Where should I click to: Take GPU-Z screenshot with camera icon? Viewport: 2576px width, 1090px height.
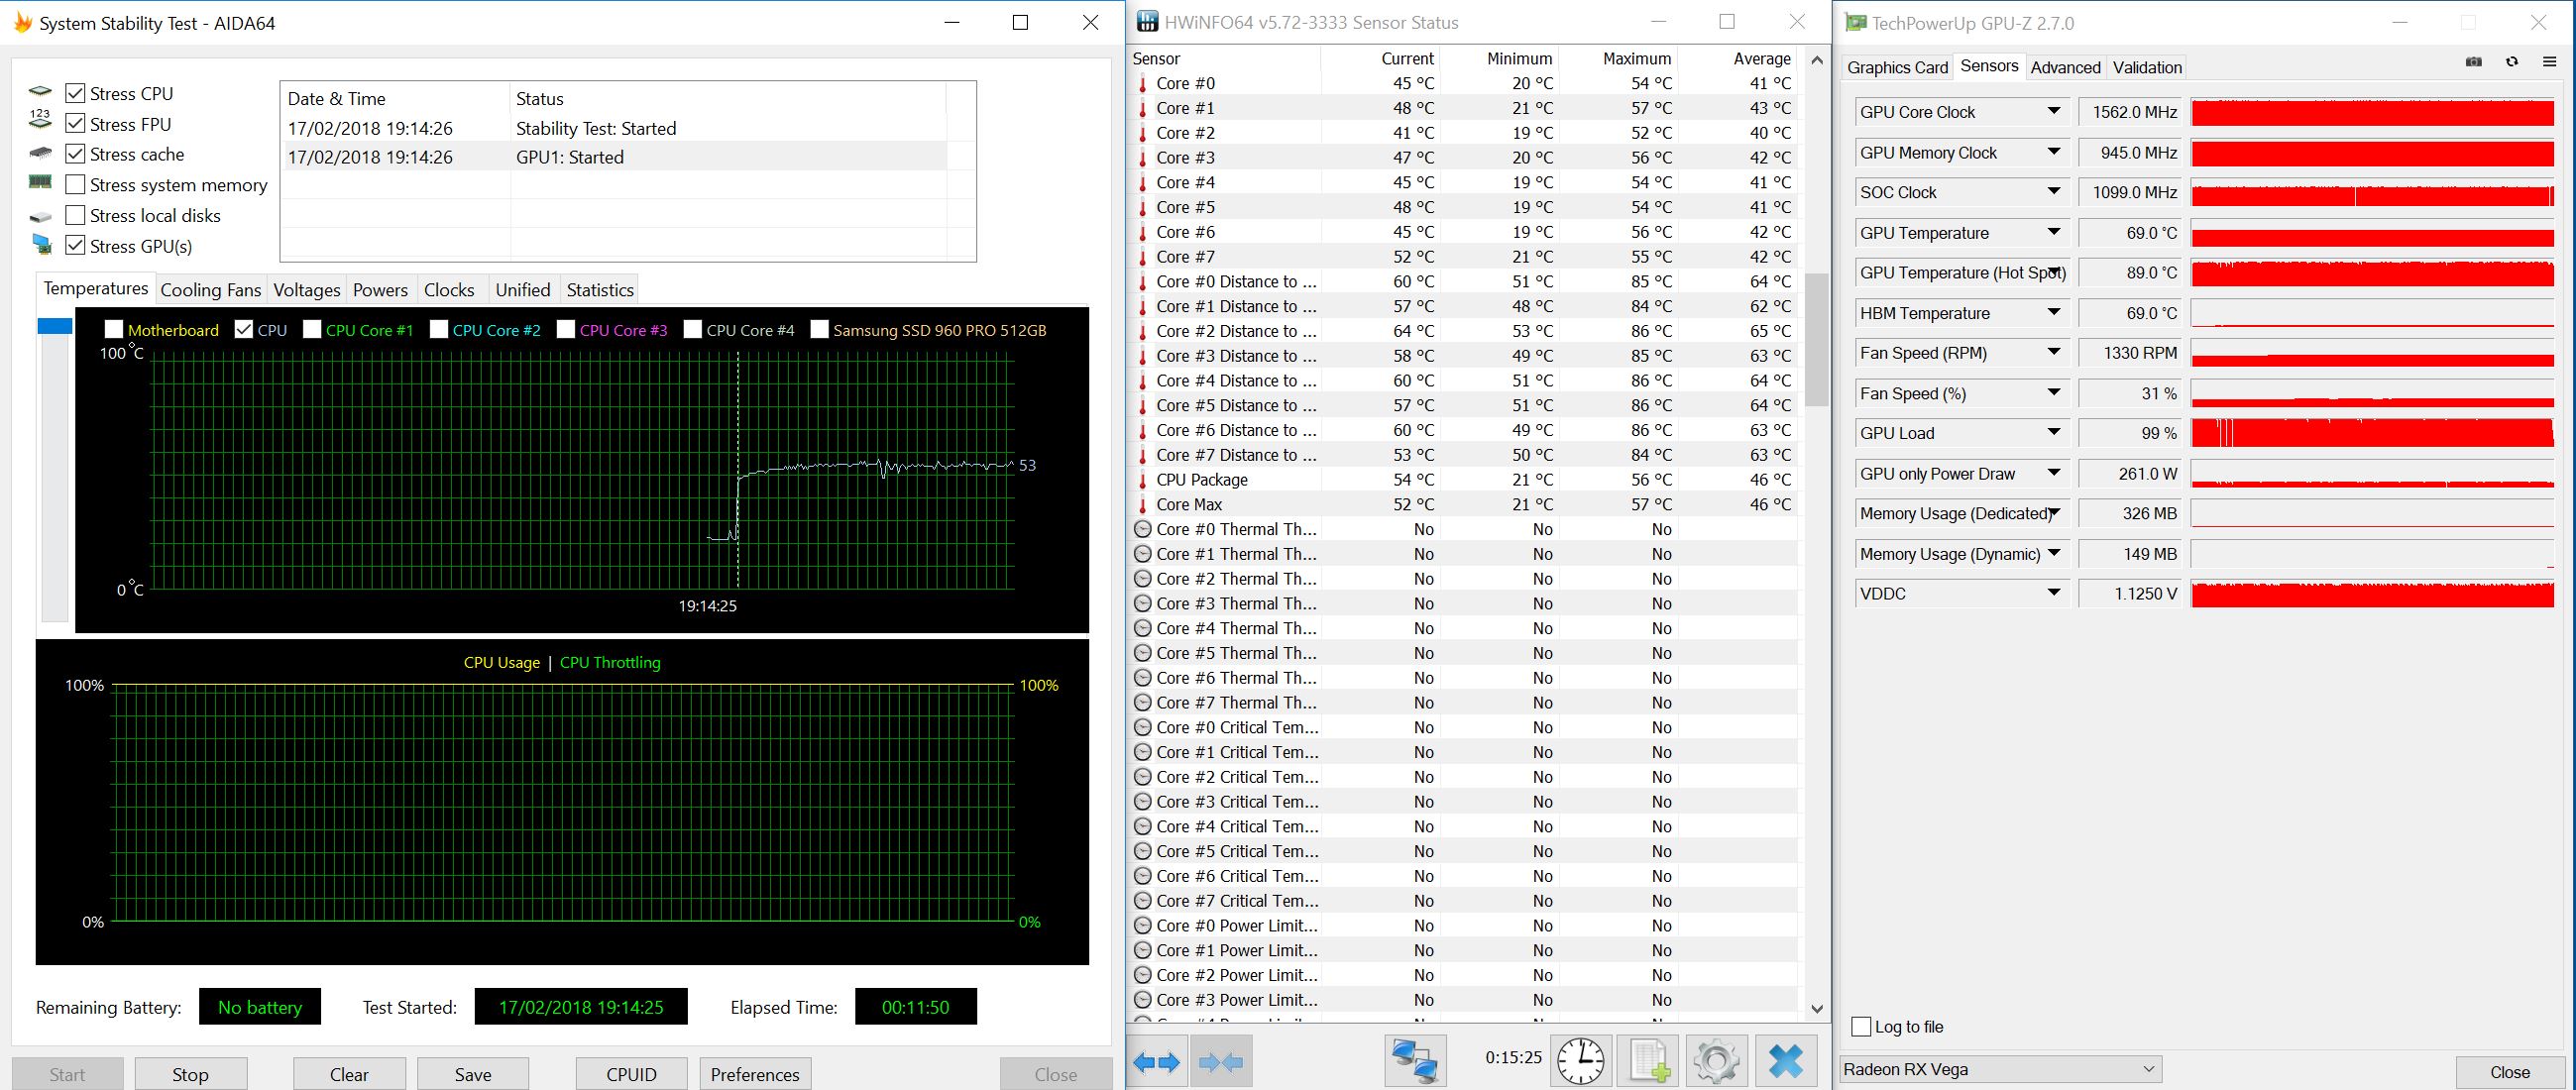[2474, 62]
